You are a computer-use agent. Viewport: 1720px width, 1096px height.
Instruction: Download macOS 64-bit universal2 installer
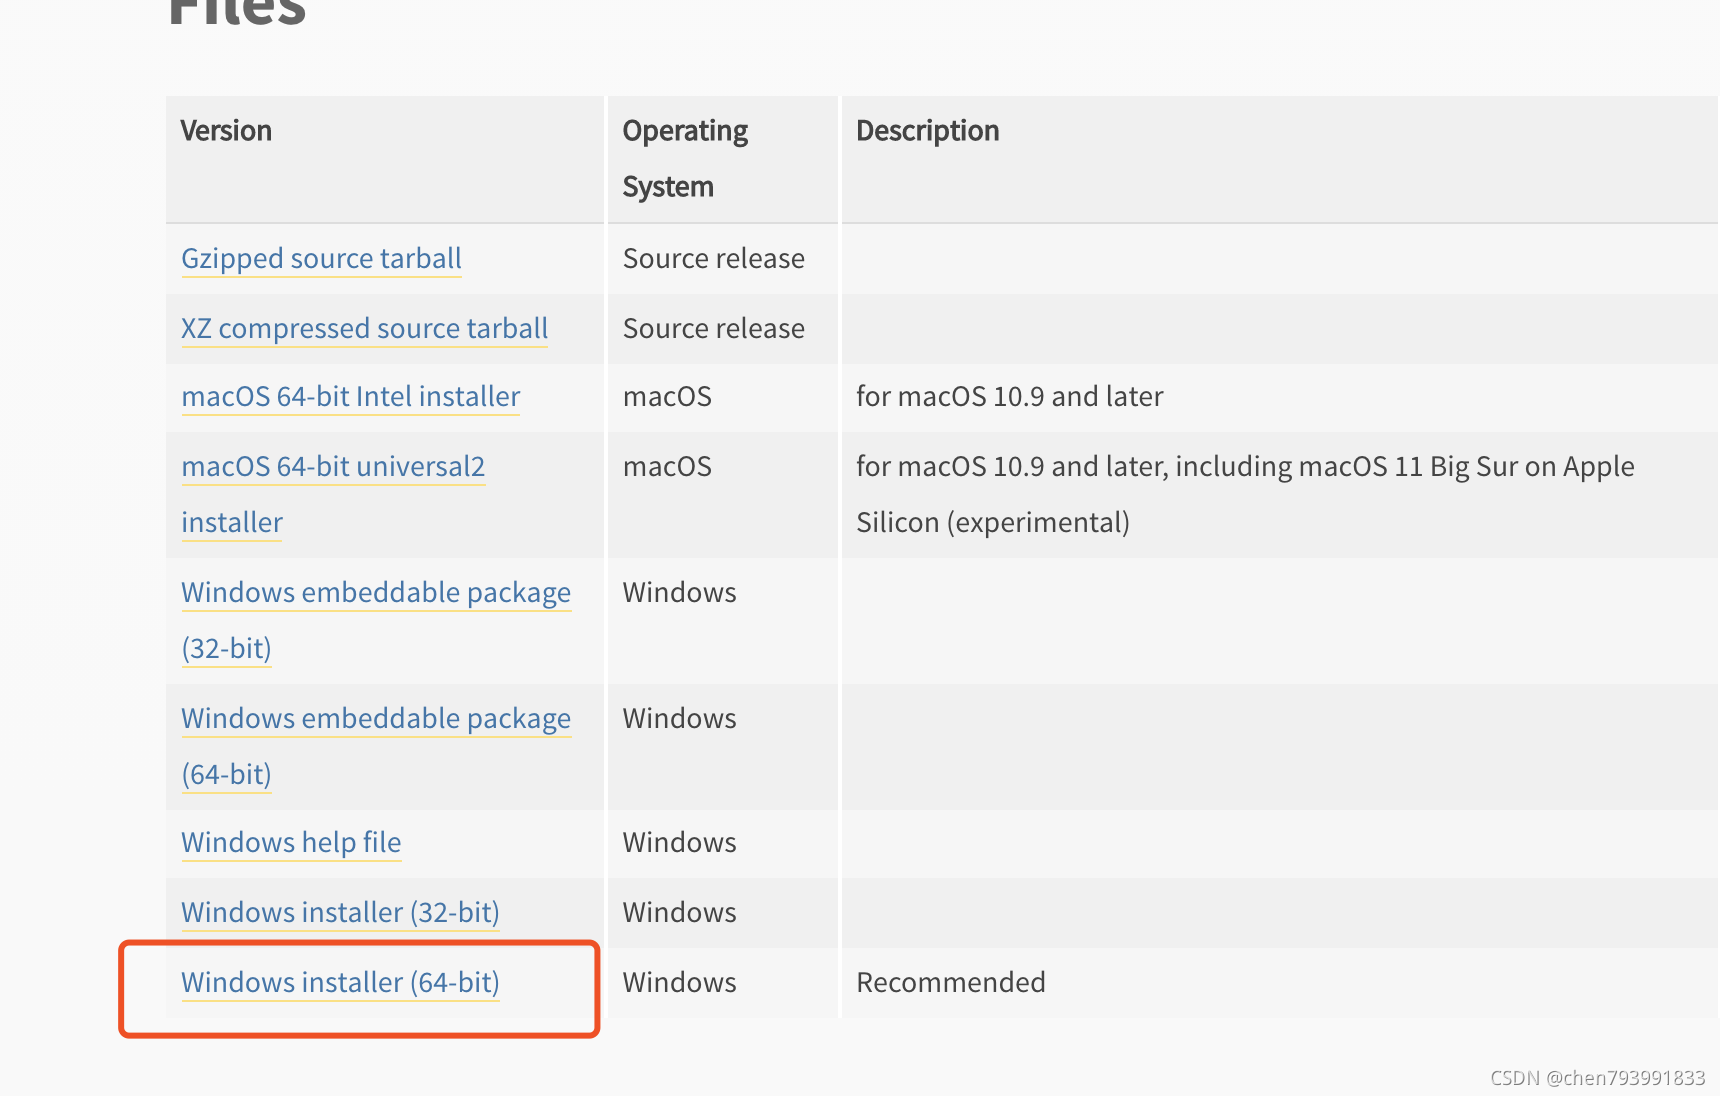(x=333, y=494)
